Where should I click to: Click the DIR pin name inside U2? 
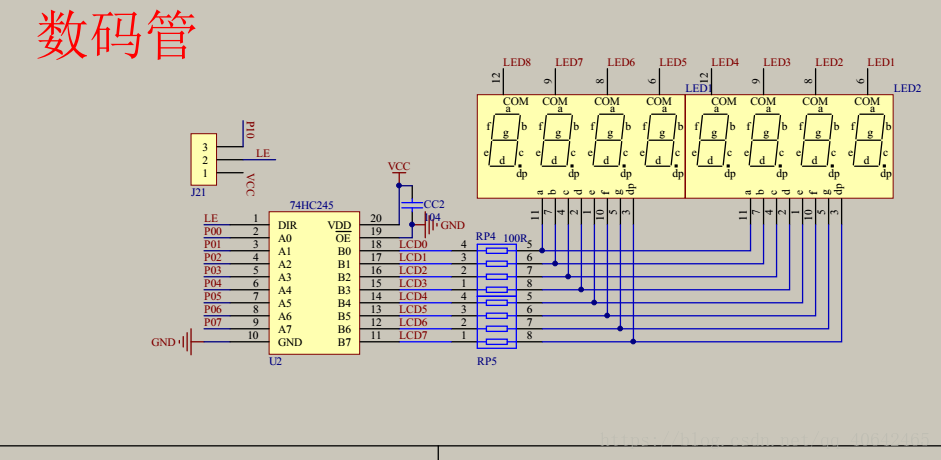pyautogui.click(x=288, y=225)
